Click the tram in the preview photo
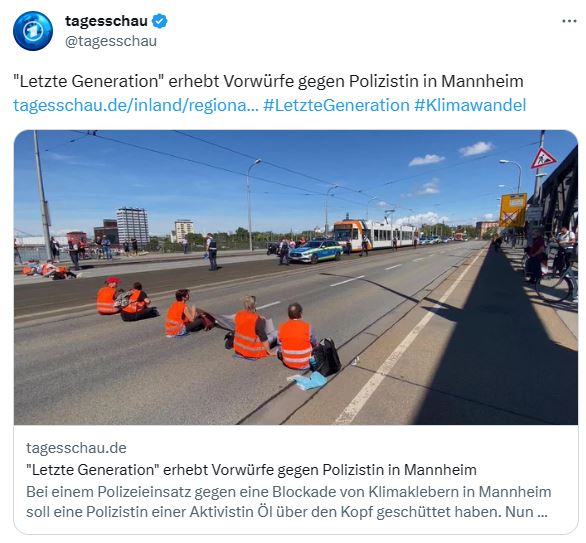 (375, 235)
